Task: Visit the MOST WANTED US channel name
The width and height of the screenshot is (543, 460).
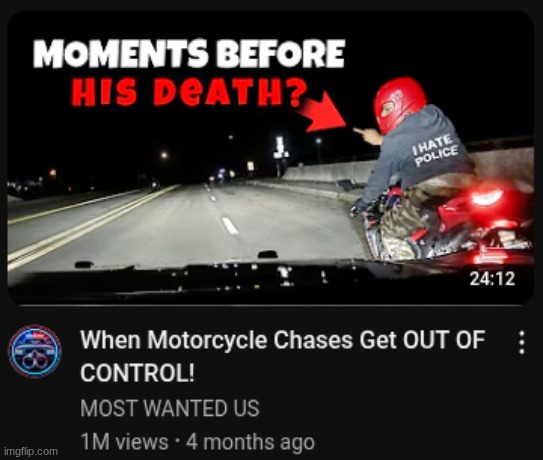Action: tap(170, 408)
